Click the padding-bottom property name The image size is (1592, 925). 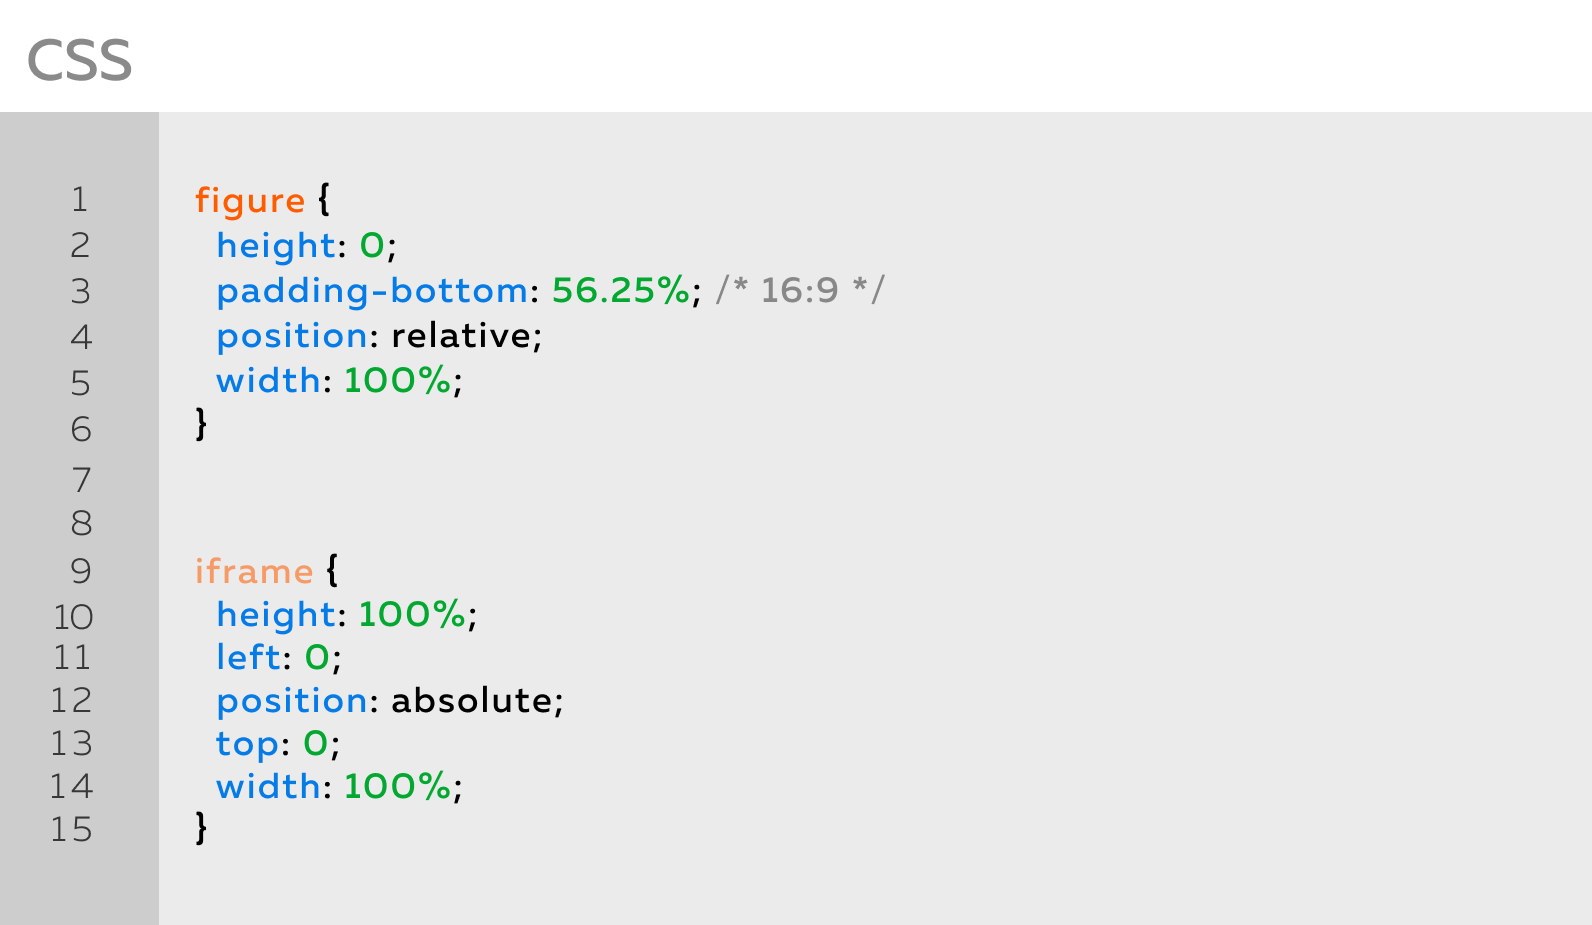coord(372,290)
